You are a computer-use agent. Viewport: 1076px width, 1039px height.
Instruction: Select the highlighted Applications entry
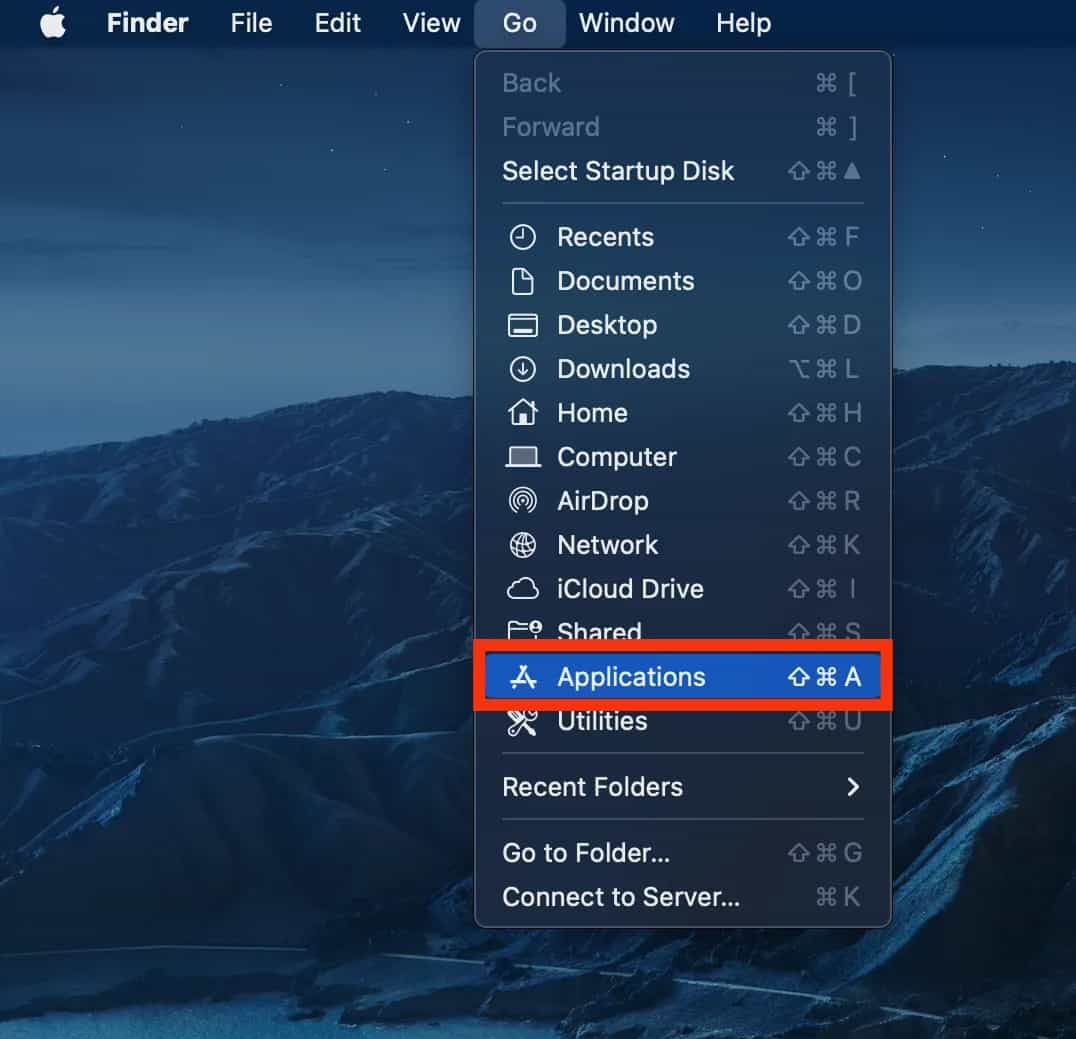coord(683,677)
